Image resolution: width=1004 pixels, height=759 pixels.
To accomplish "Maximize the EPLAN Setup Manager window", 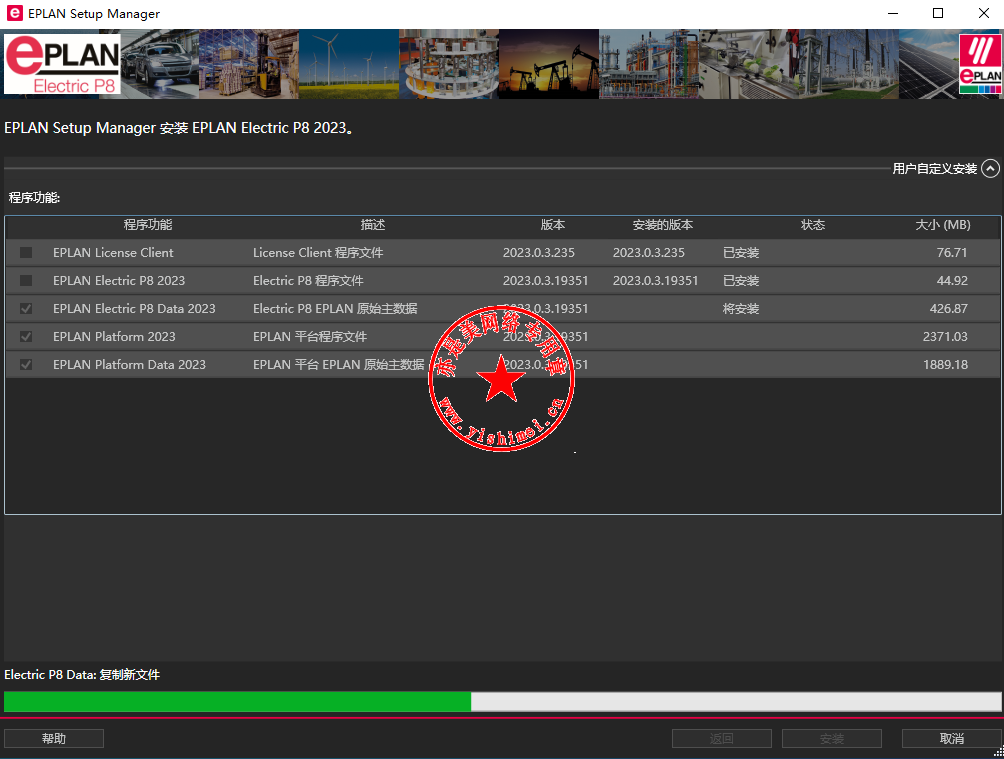I will 938,13.
